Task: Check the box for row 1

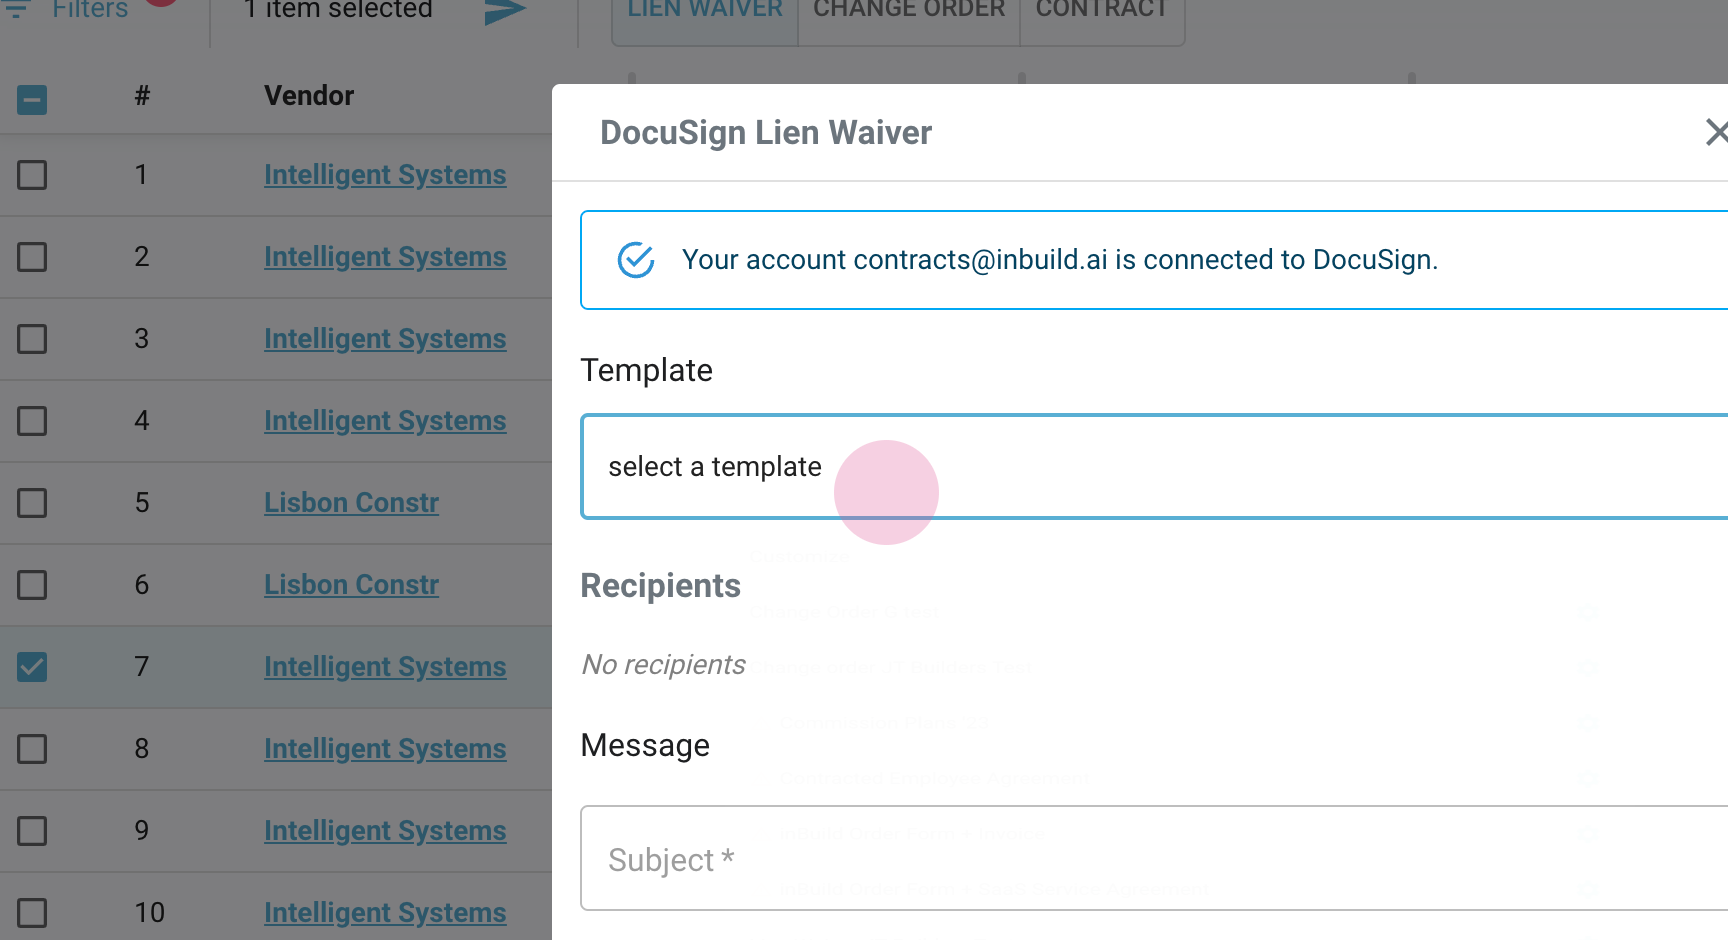Action: point(32,175)
